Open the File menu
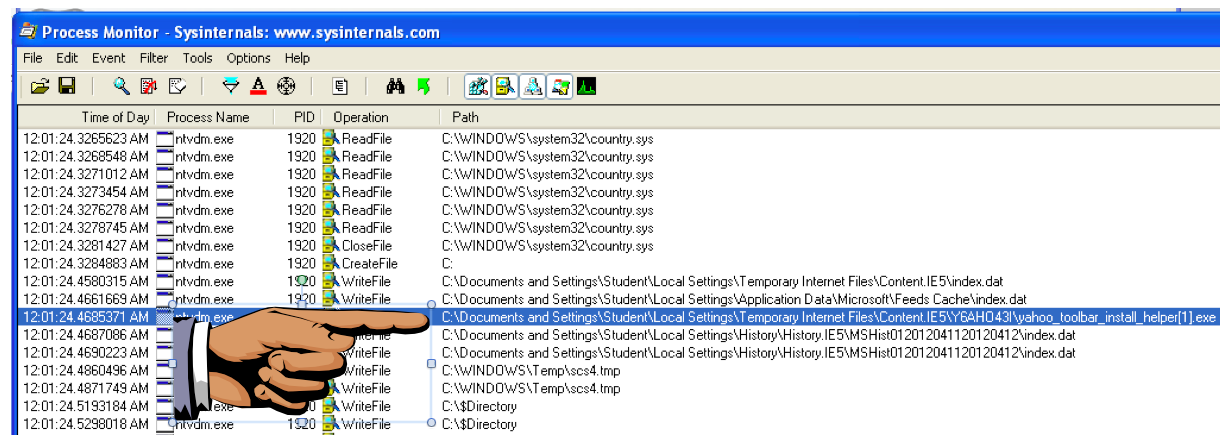The image size is (1220, 435). pyautogui.click(x=32, y=58)
